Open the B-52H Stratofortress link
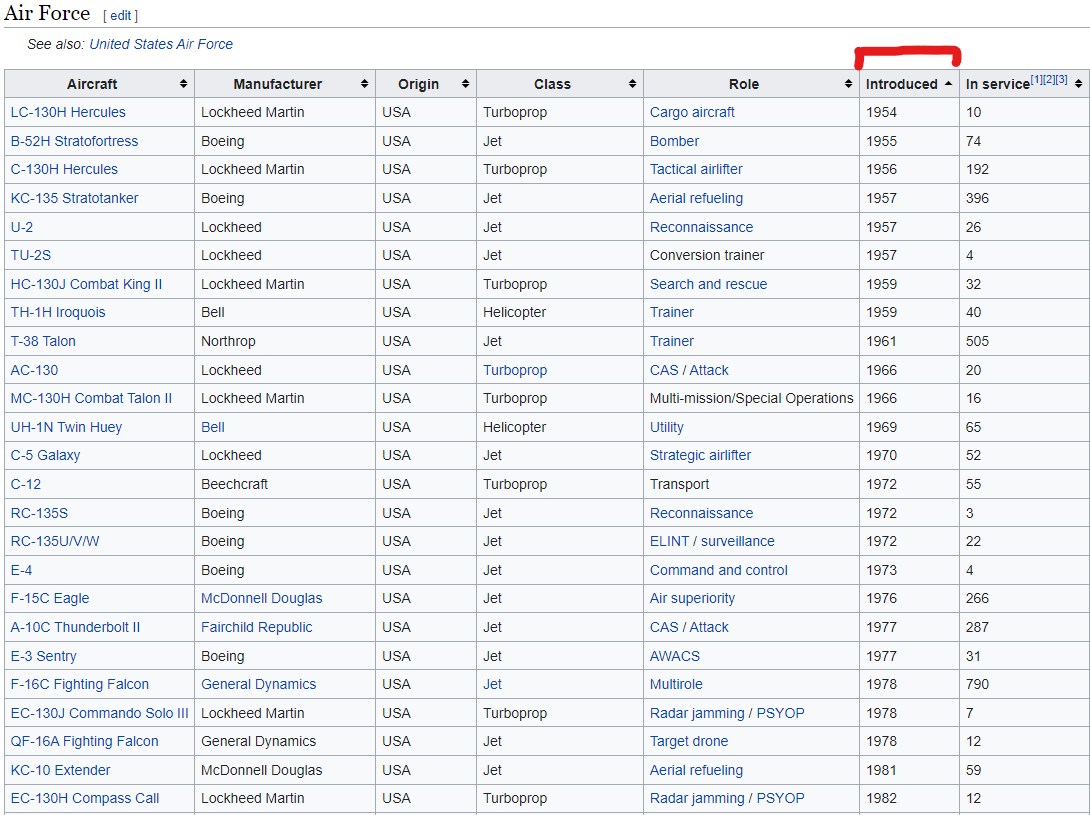The width and height of the screenshot is (1090, 815). tap(74, 141)
